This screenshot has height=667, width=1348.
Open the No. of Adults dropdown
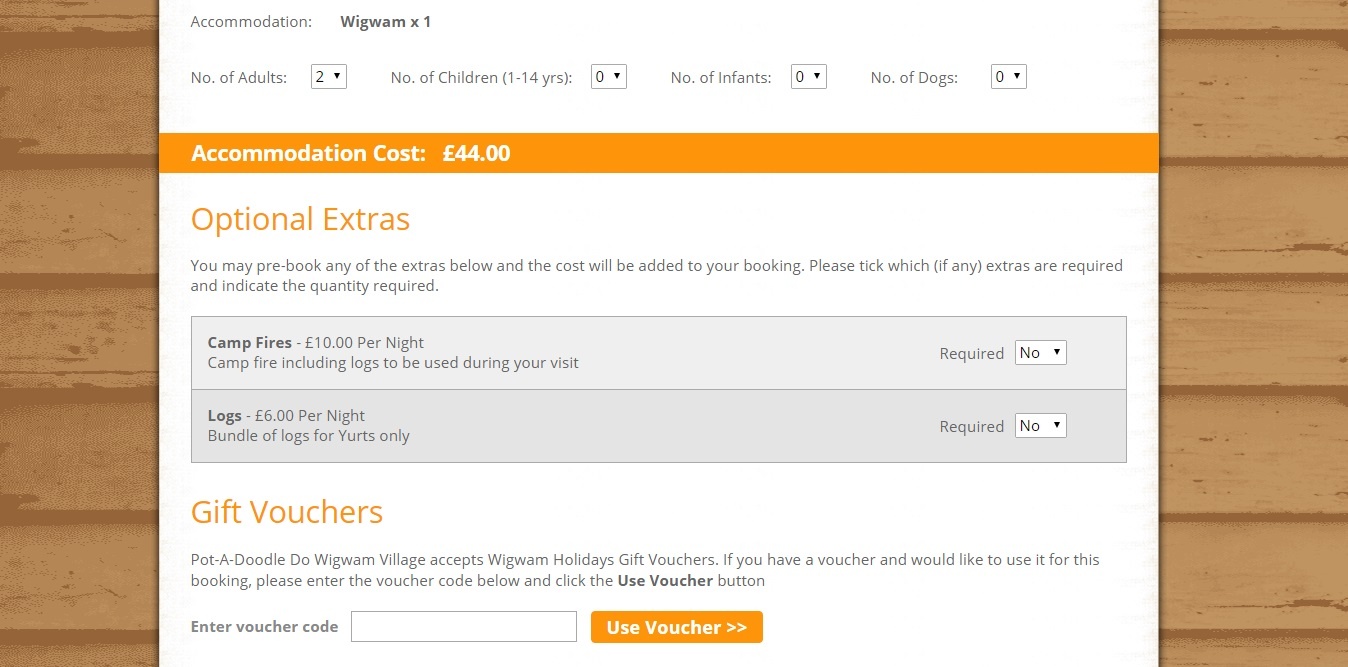click(x=329, y=77)
